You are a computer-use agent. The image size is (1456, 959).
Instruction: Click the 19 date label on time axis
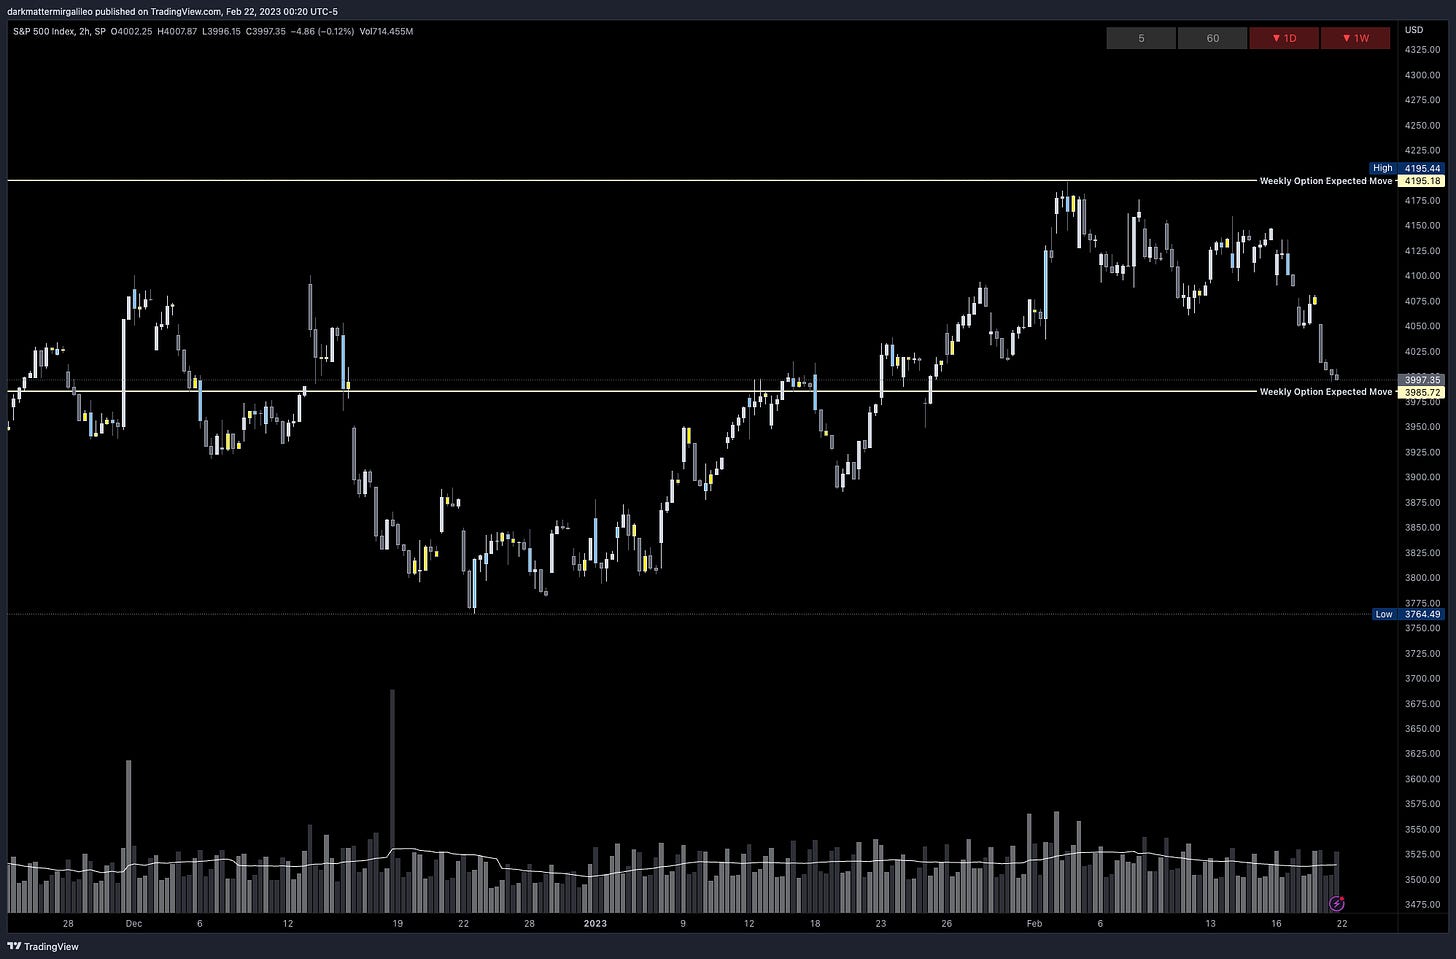tap(397, 924)
